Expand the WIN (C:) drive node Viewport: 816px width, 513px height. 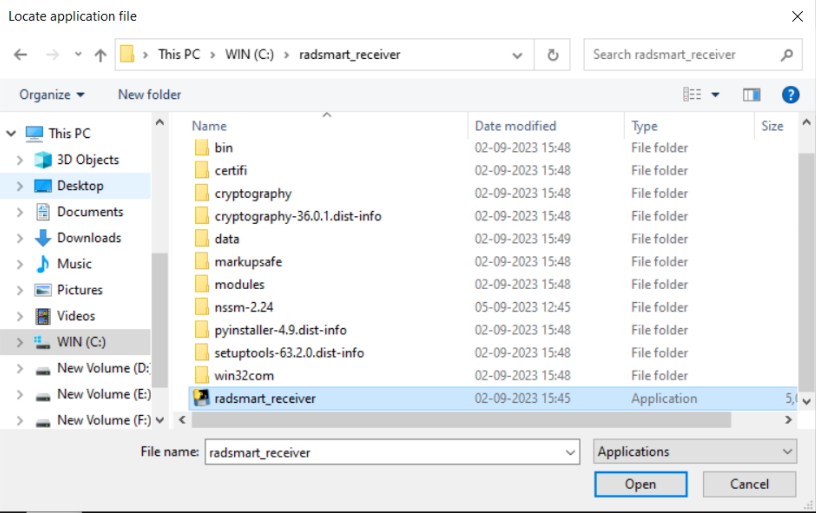tap(19, 342)
